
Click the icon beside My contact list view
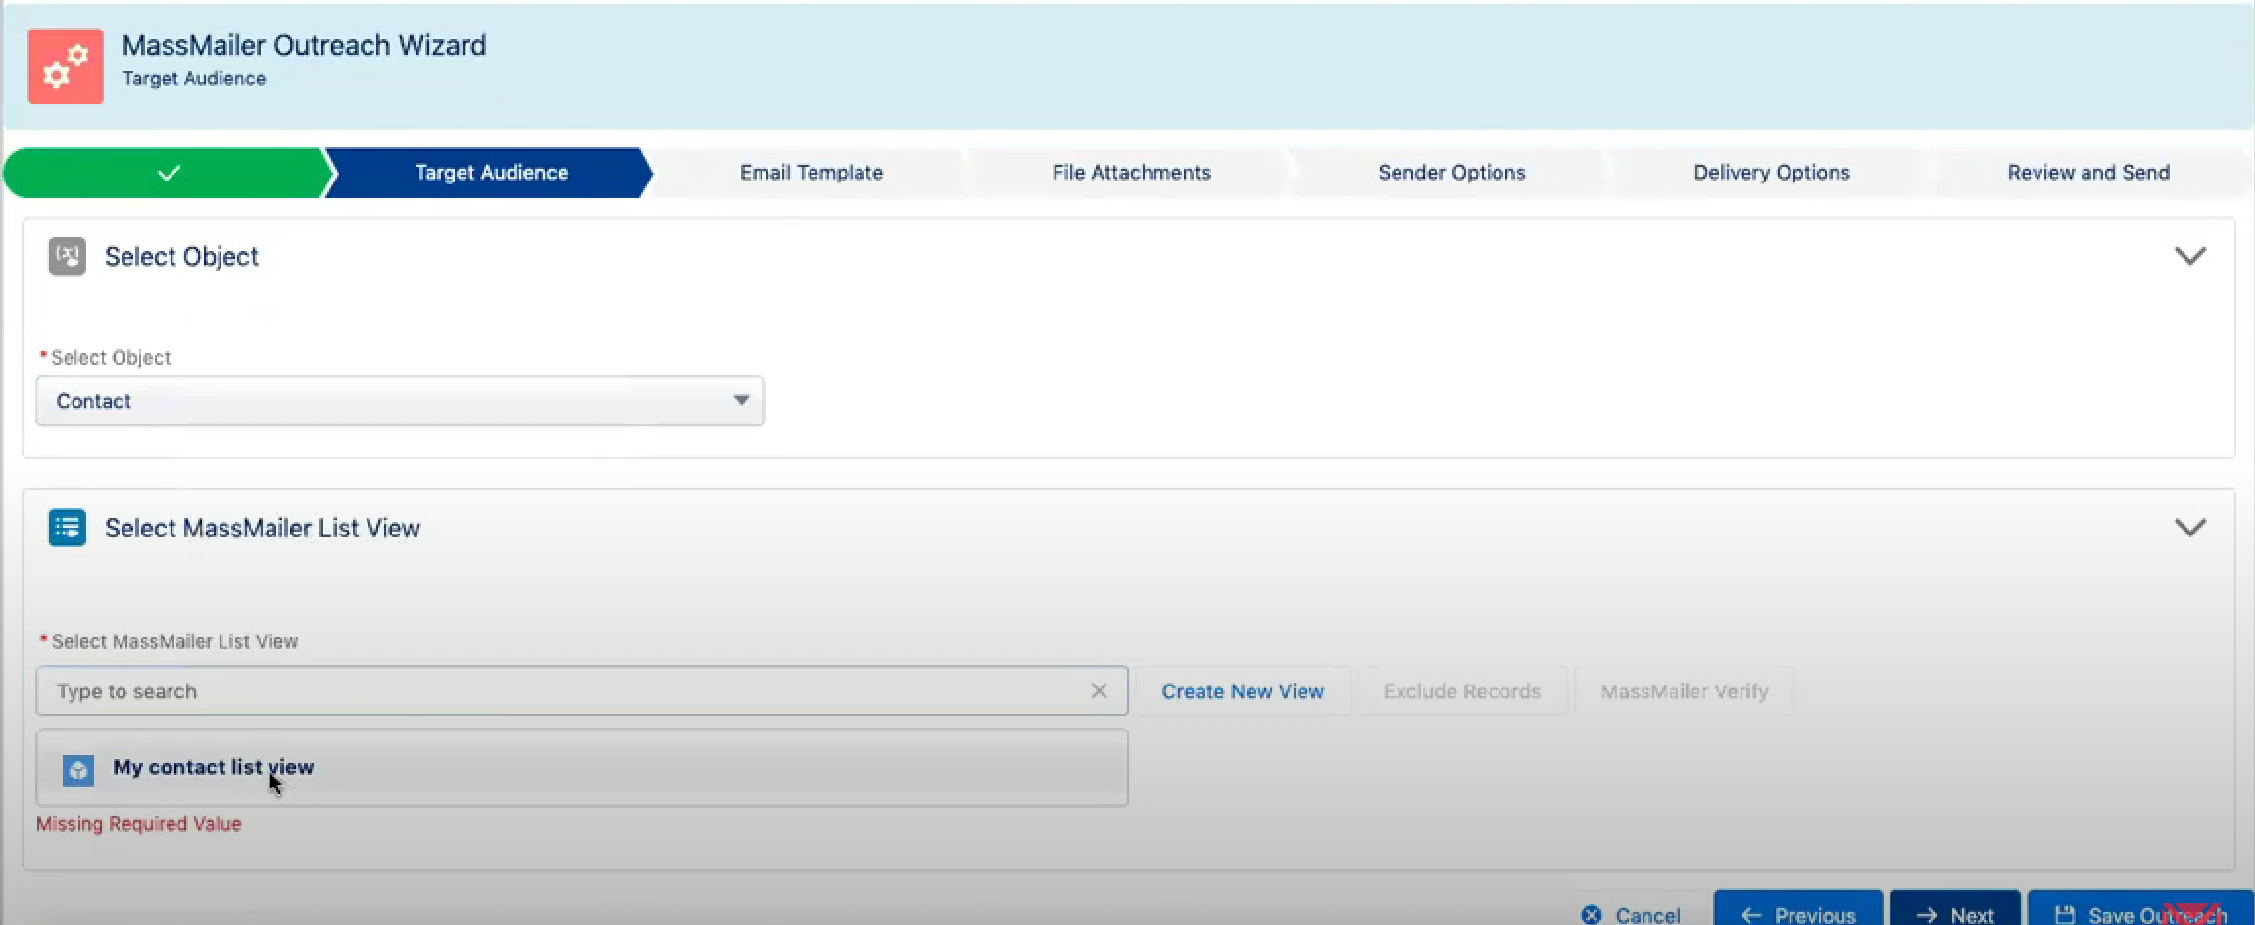pyautogui.click(x=78, y=770)
